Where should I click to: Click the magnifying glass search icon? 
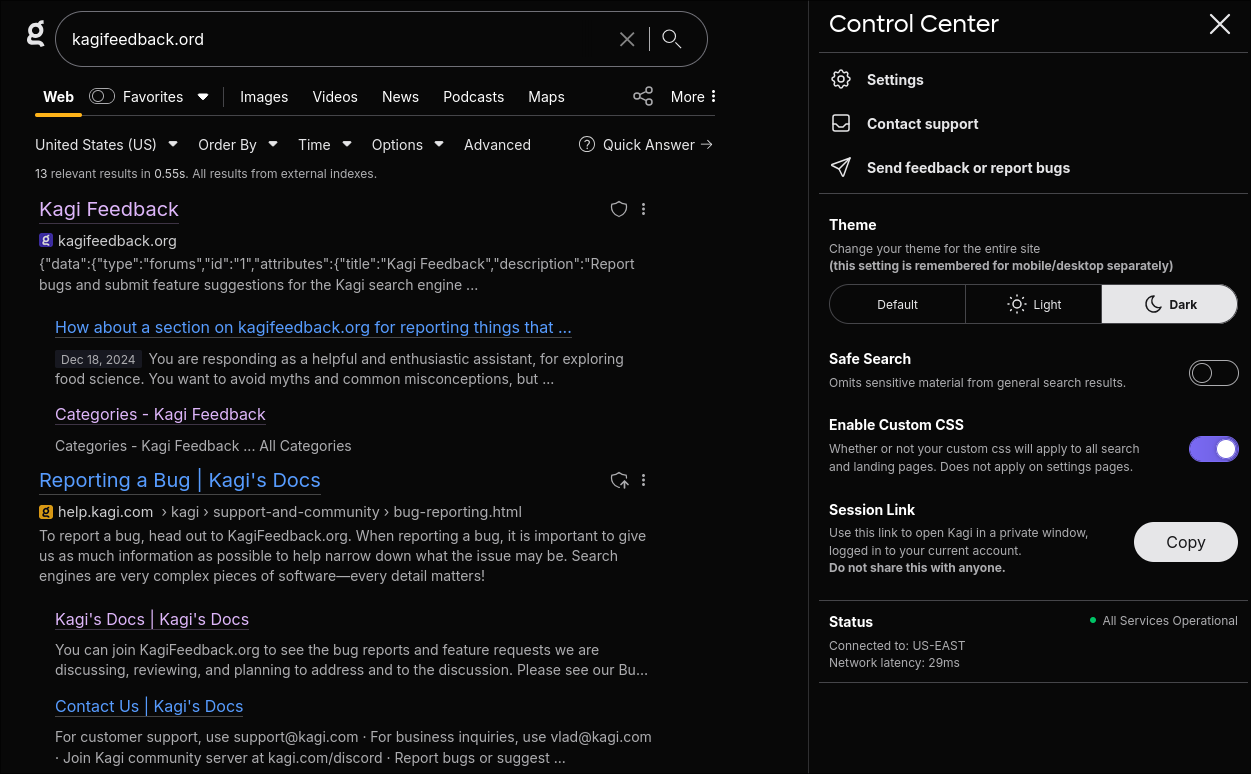pos(672,39)
